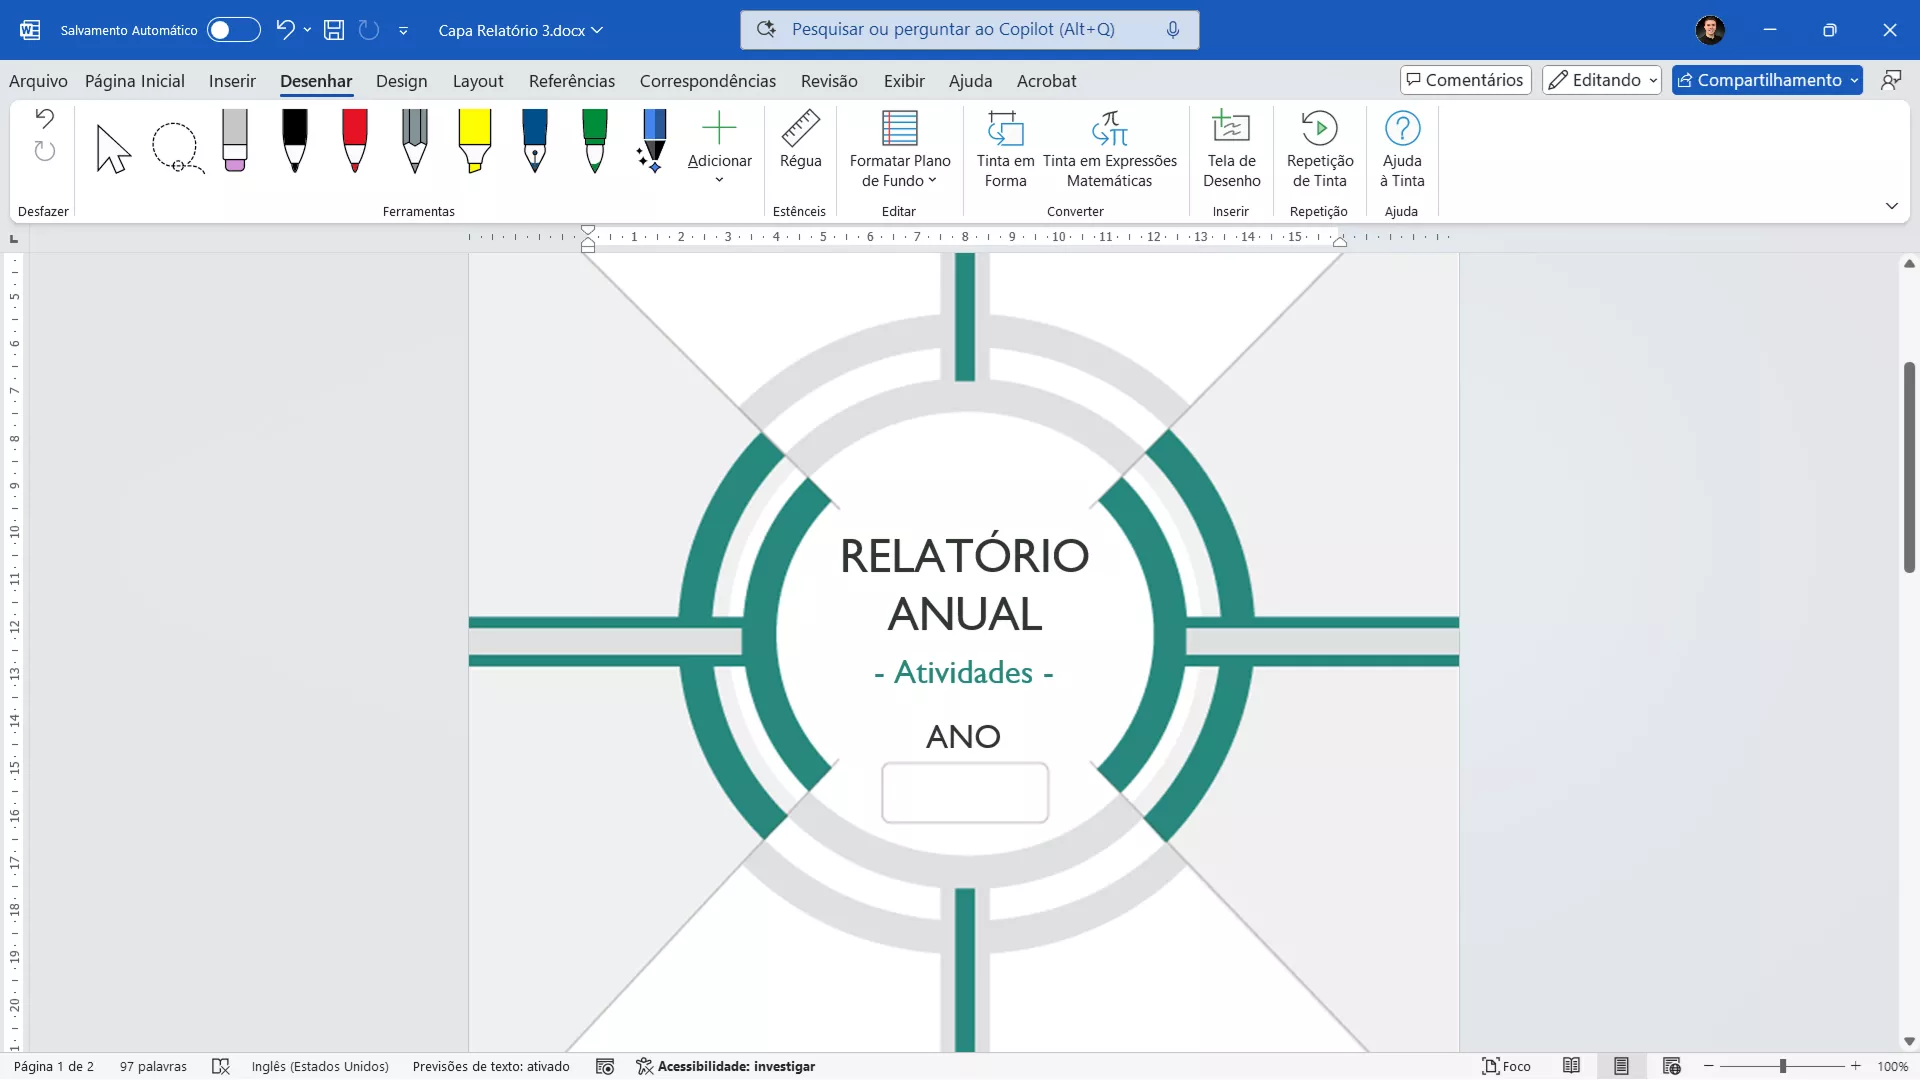This screenshot has width=1920, height=1080.
Task: Pick the Eraser tool
Action: click(235, 141)
